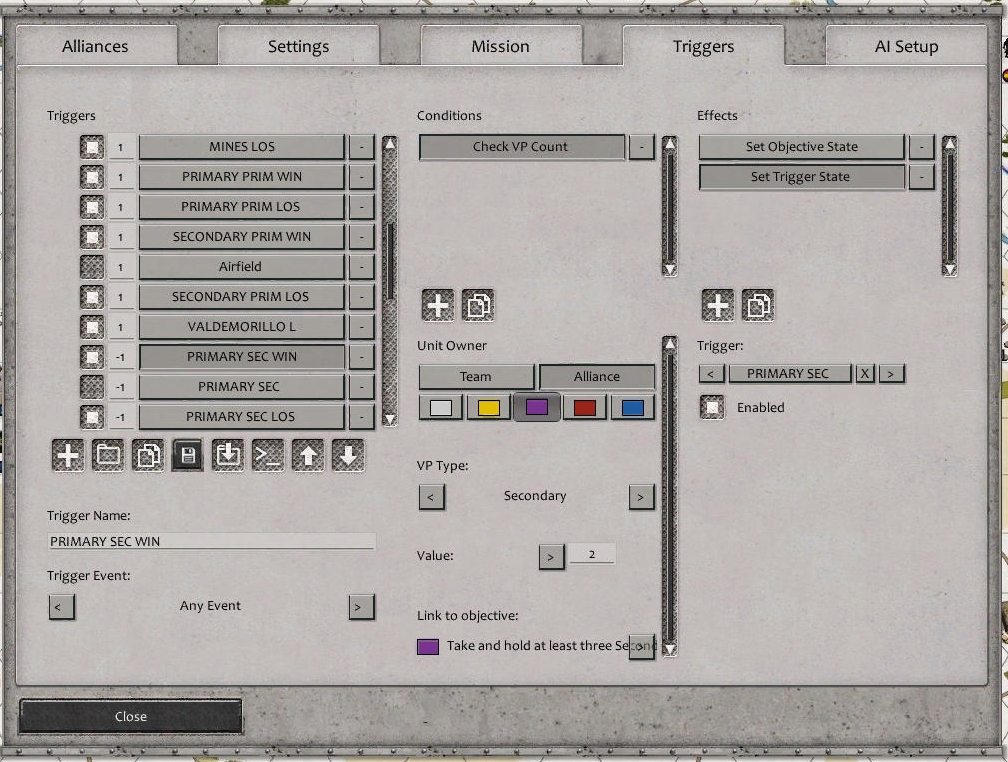Screen dimensions: 1008x762
Task: Select next Trigger Event option
Action: [361, 607]
